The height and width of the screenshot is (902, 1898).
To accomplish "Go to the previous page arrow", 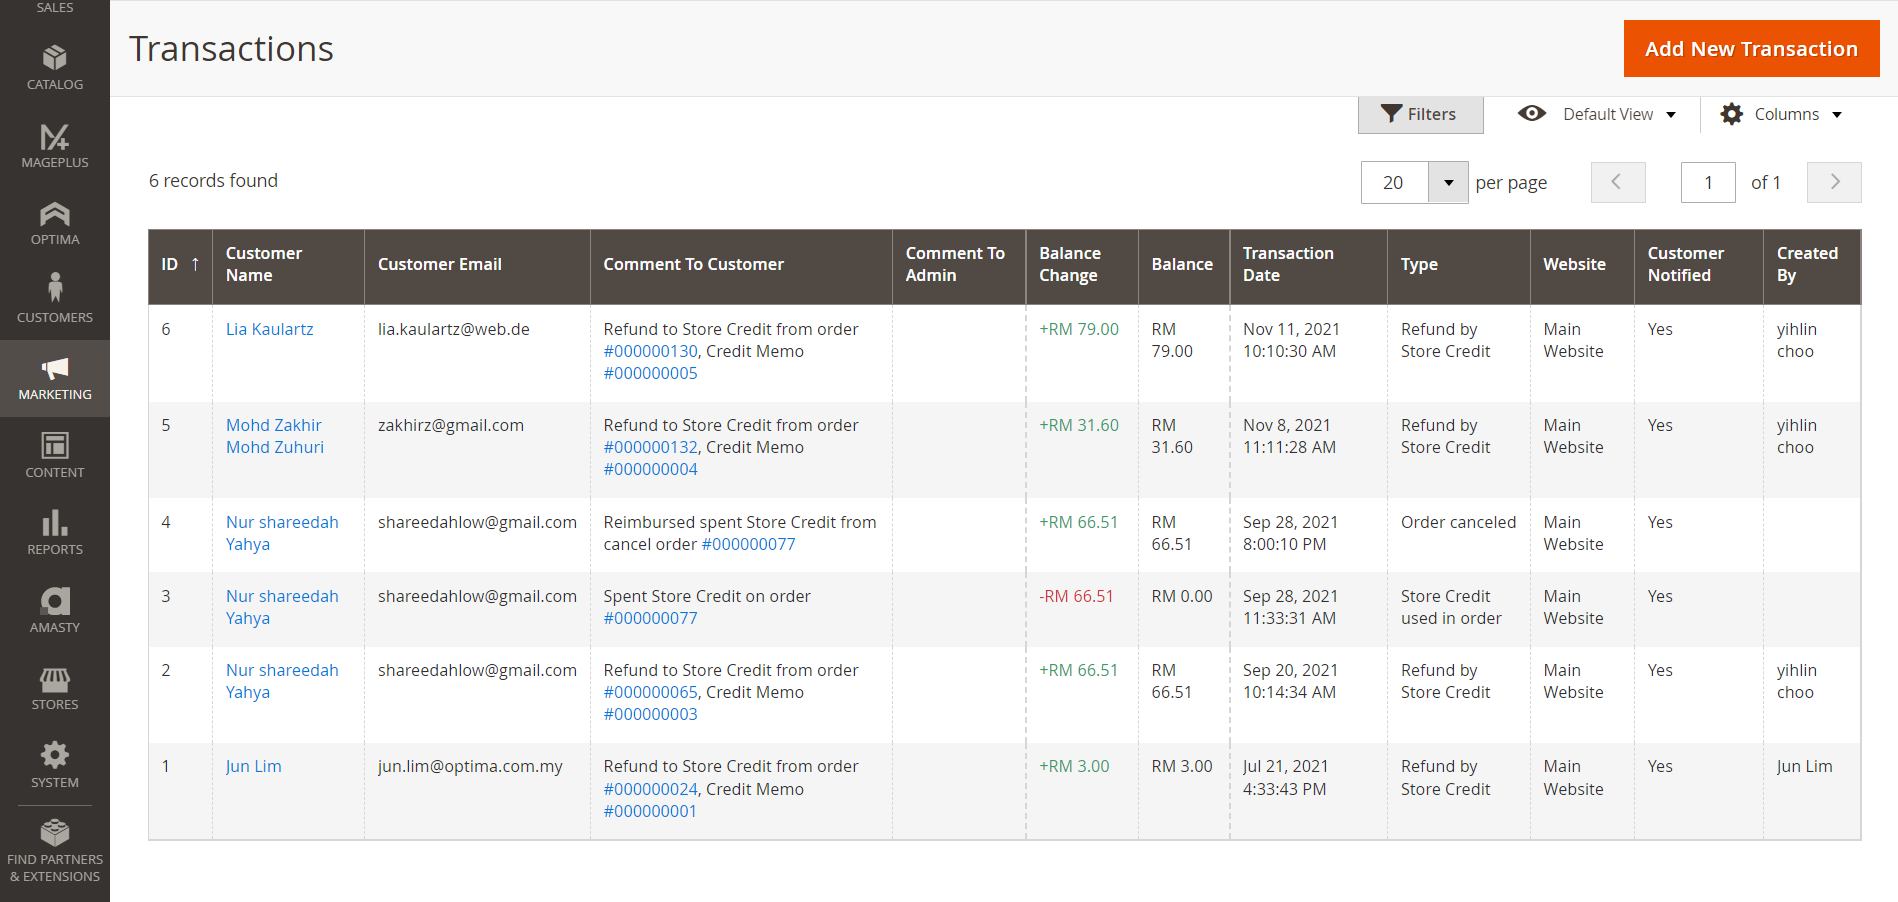I will (1618, 182).
